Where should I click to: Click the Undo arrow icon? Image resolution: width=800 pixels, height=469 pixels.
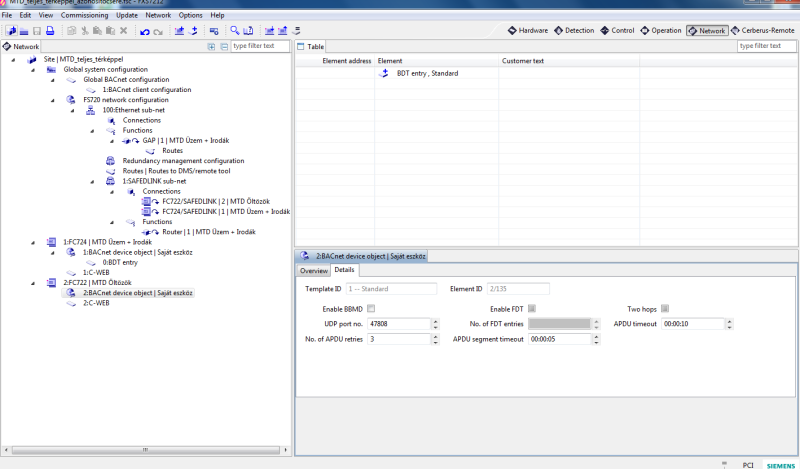point(145,31)
